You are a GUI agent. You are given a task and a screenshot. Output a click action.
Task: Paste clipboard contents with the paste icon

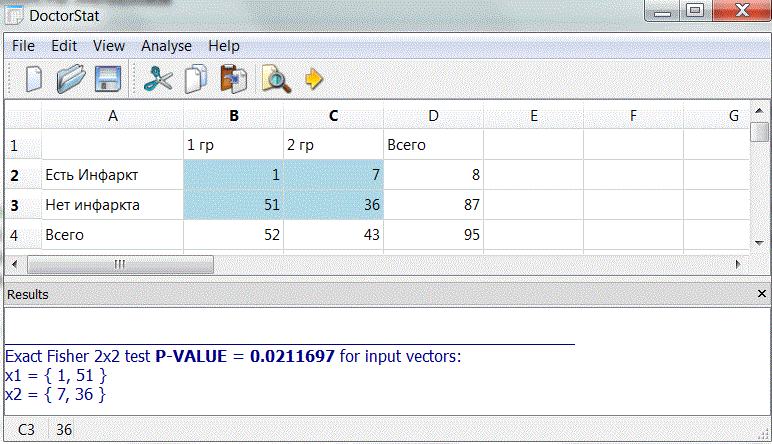(233, 78)
